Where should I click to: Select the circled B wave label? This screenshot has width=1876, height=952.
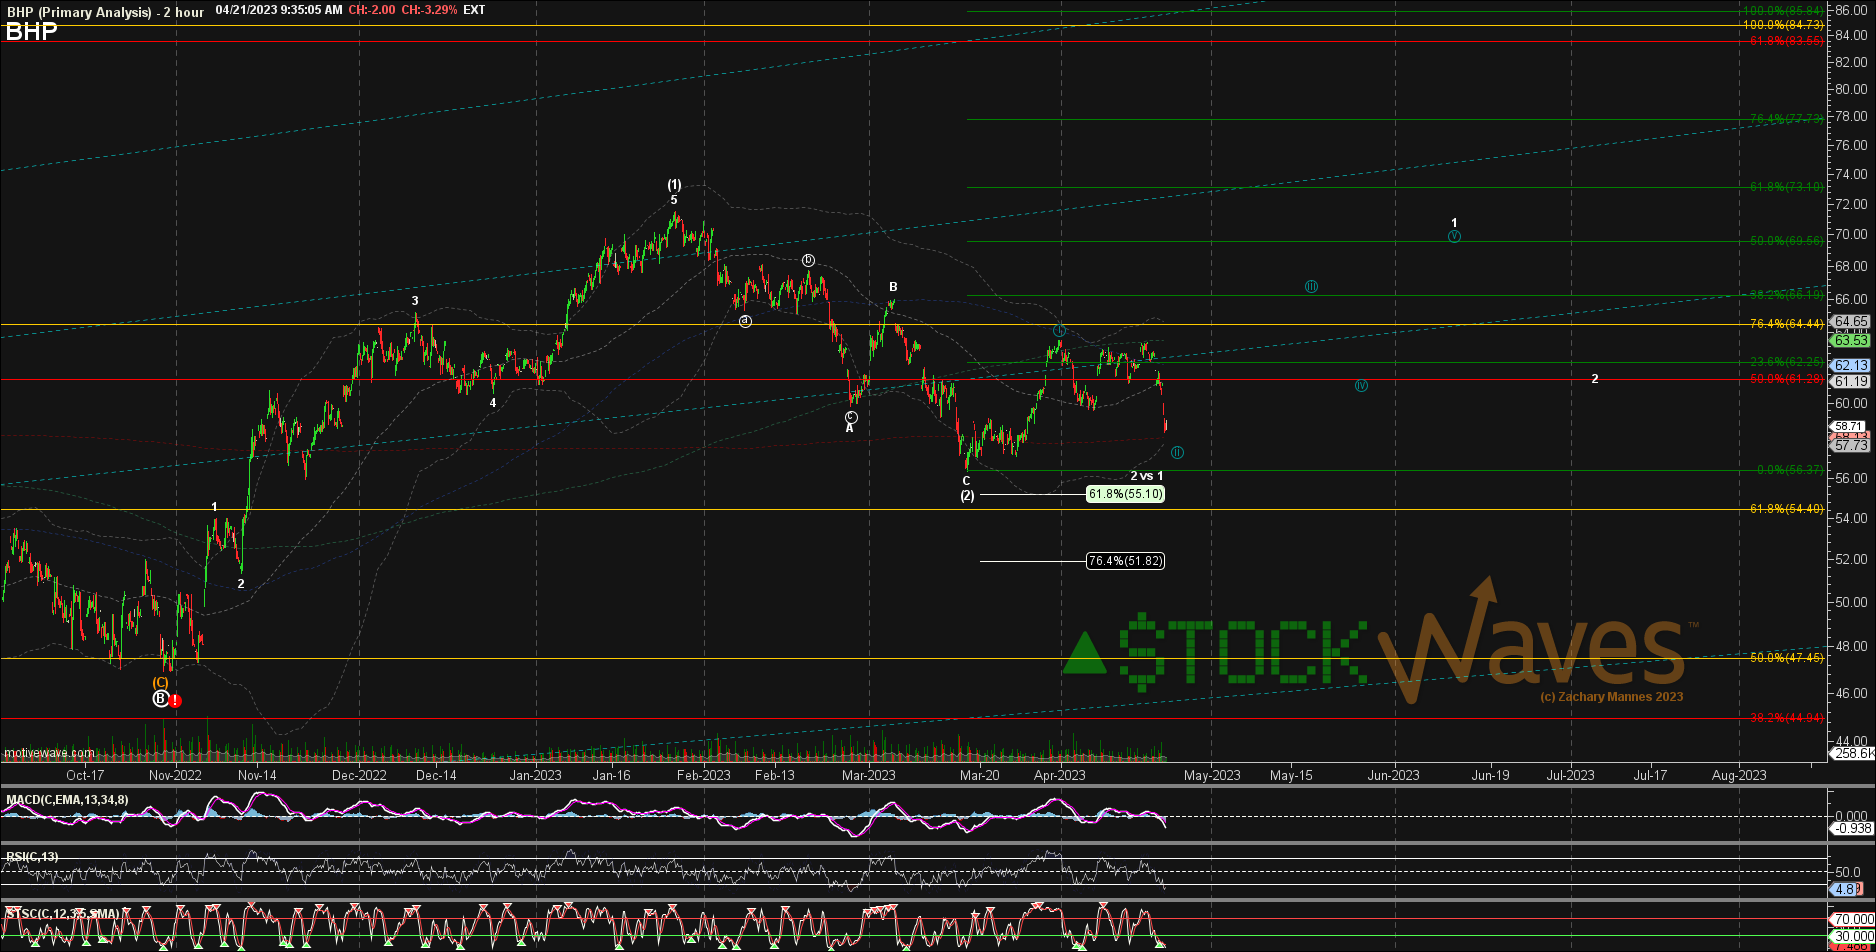160,699
